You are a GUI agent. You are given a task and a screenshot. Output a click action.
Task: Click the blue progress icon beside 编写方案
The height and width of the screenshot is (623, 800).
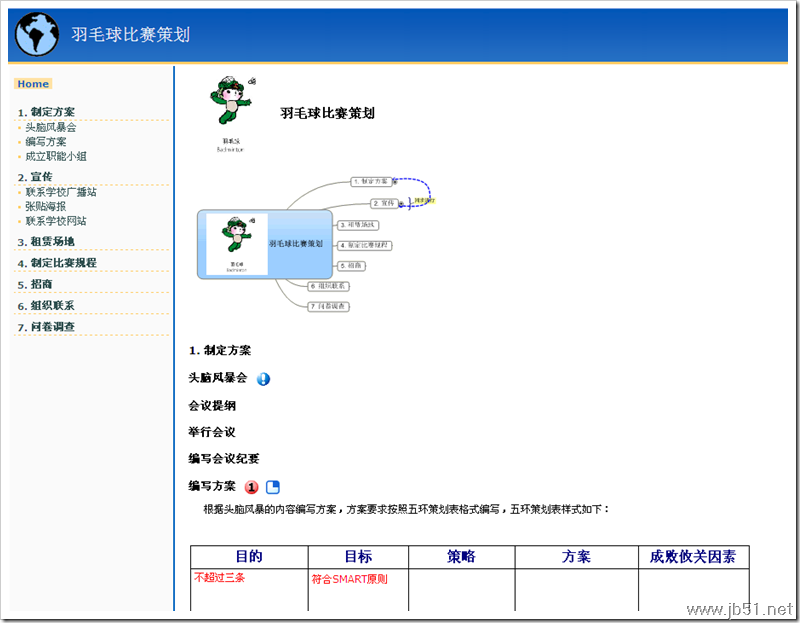pos(273,487)
